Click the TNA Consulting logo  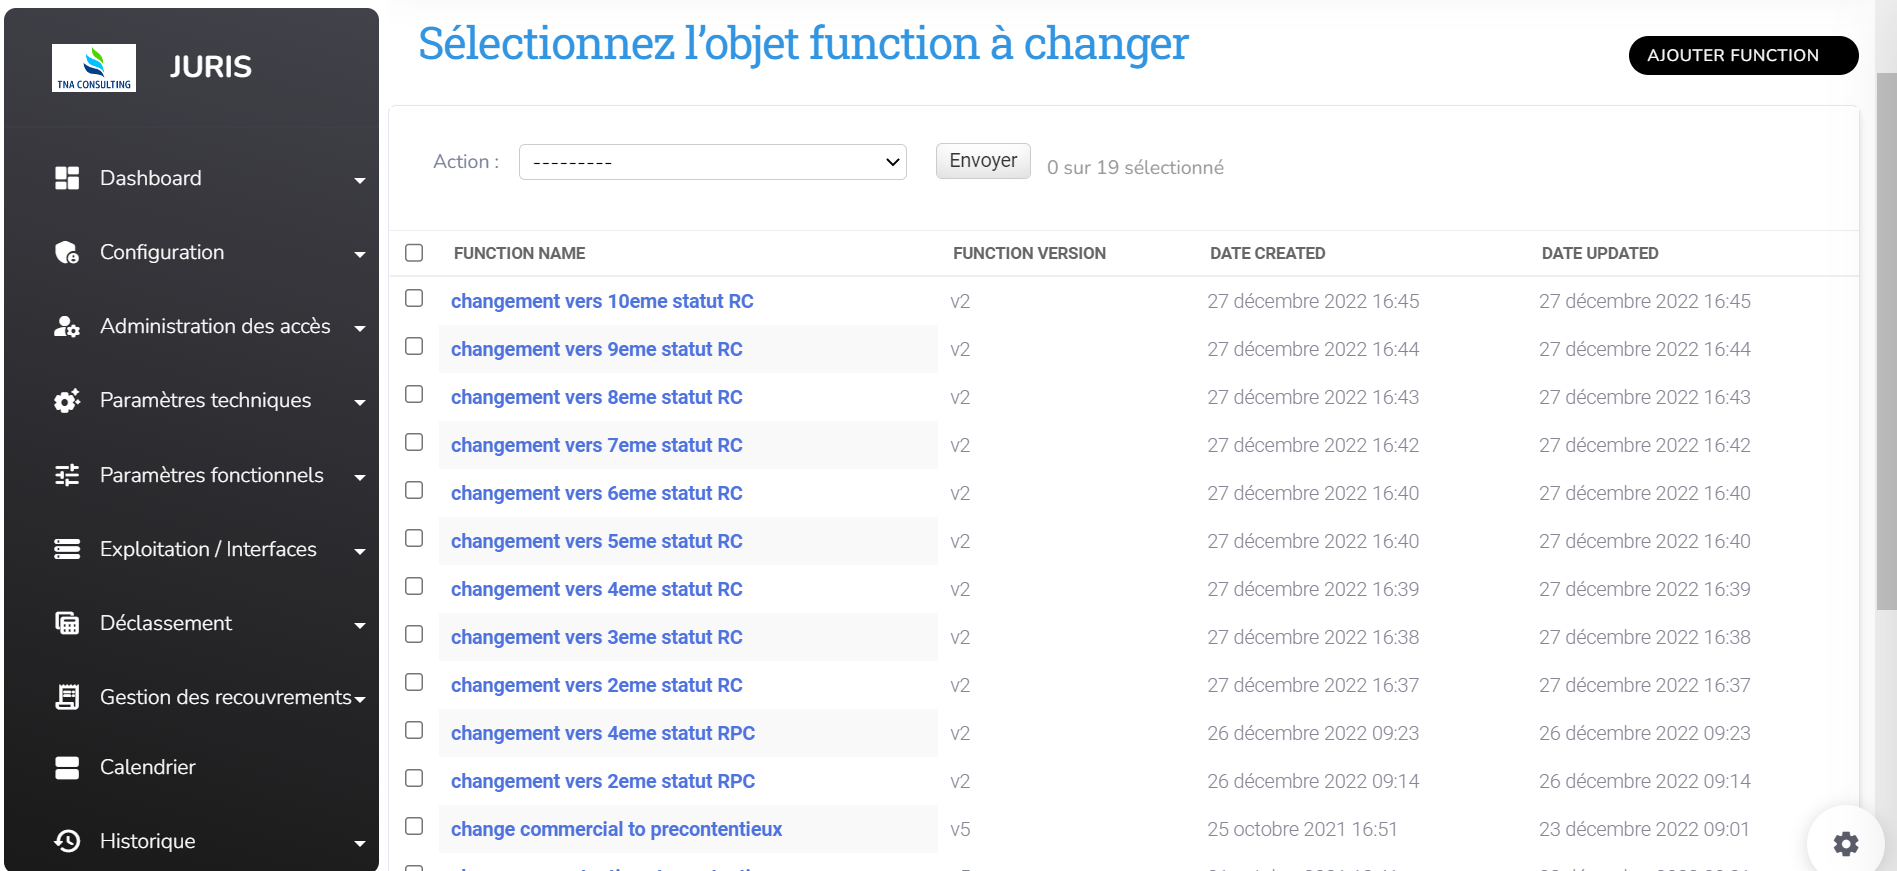click(x=94, y=68)
